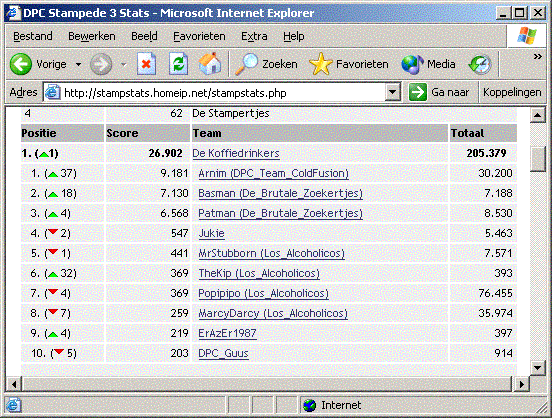Open History clock icon in toolbar
This screenshot has width=552, height=418.
(x=480, y=65)
